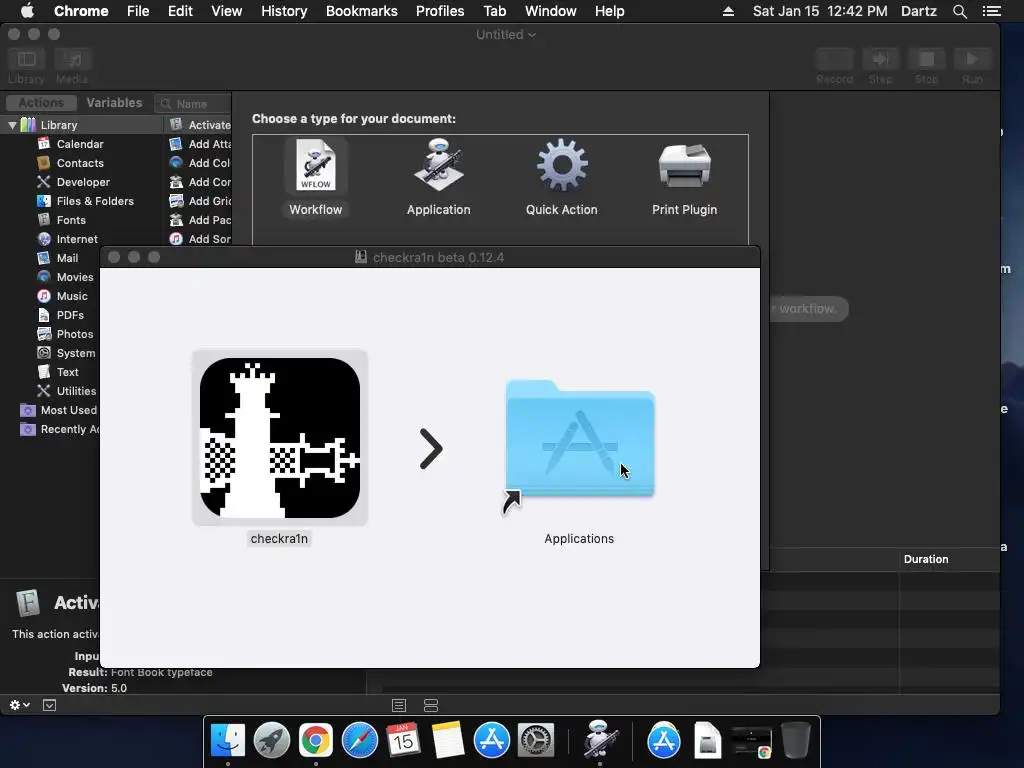The height and width of the screenshot is (768, 1024).
Task: Open Notification Center in the menu bar
Action: coord(991,11)
